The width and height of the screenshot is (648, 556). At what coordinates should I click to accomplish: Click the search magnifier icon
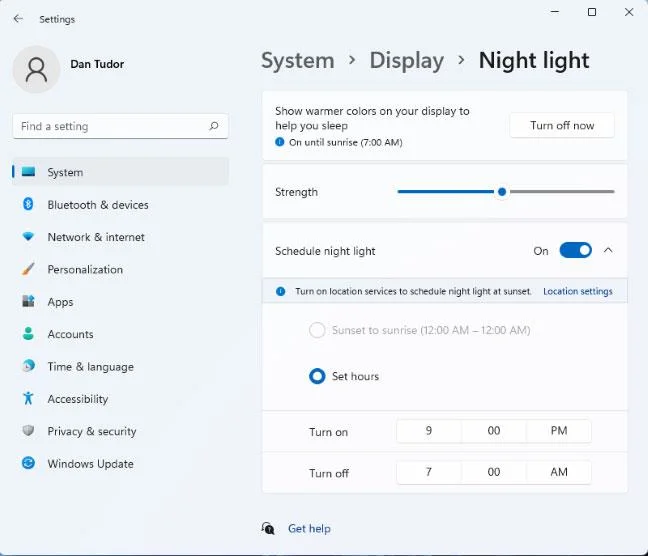point(214,126)
